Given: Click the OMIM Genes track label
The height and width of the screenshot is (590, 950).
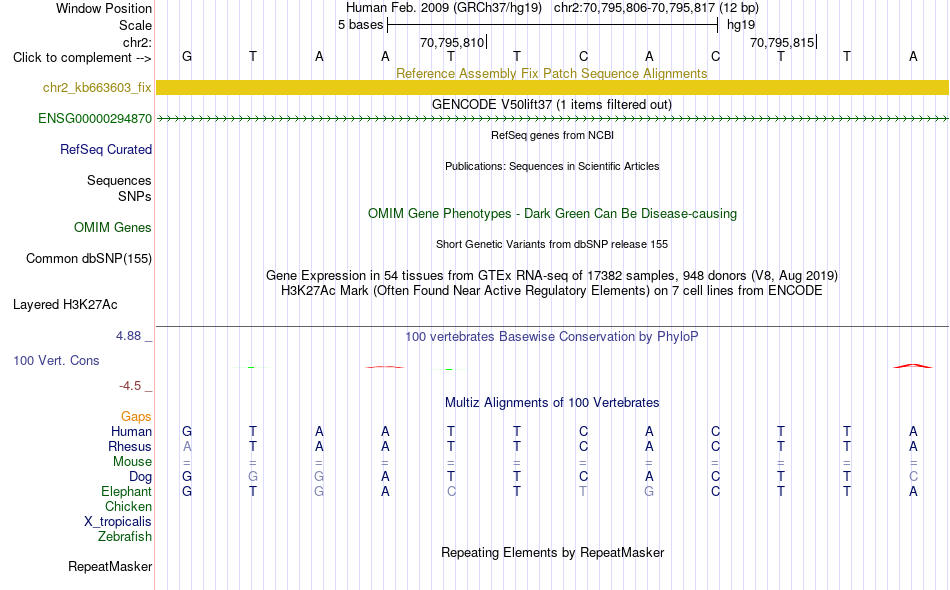Looking at the screenshot, I should [113, 228].
